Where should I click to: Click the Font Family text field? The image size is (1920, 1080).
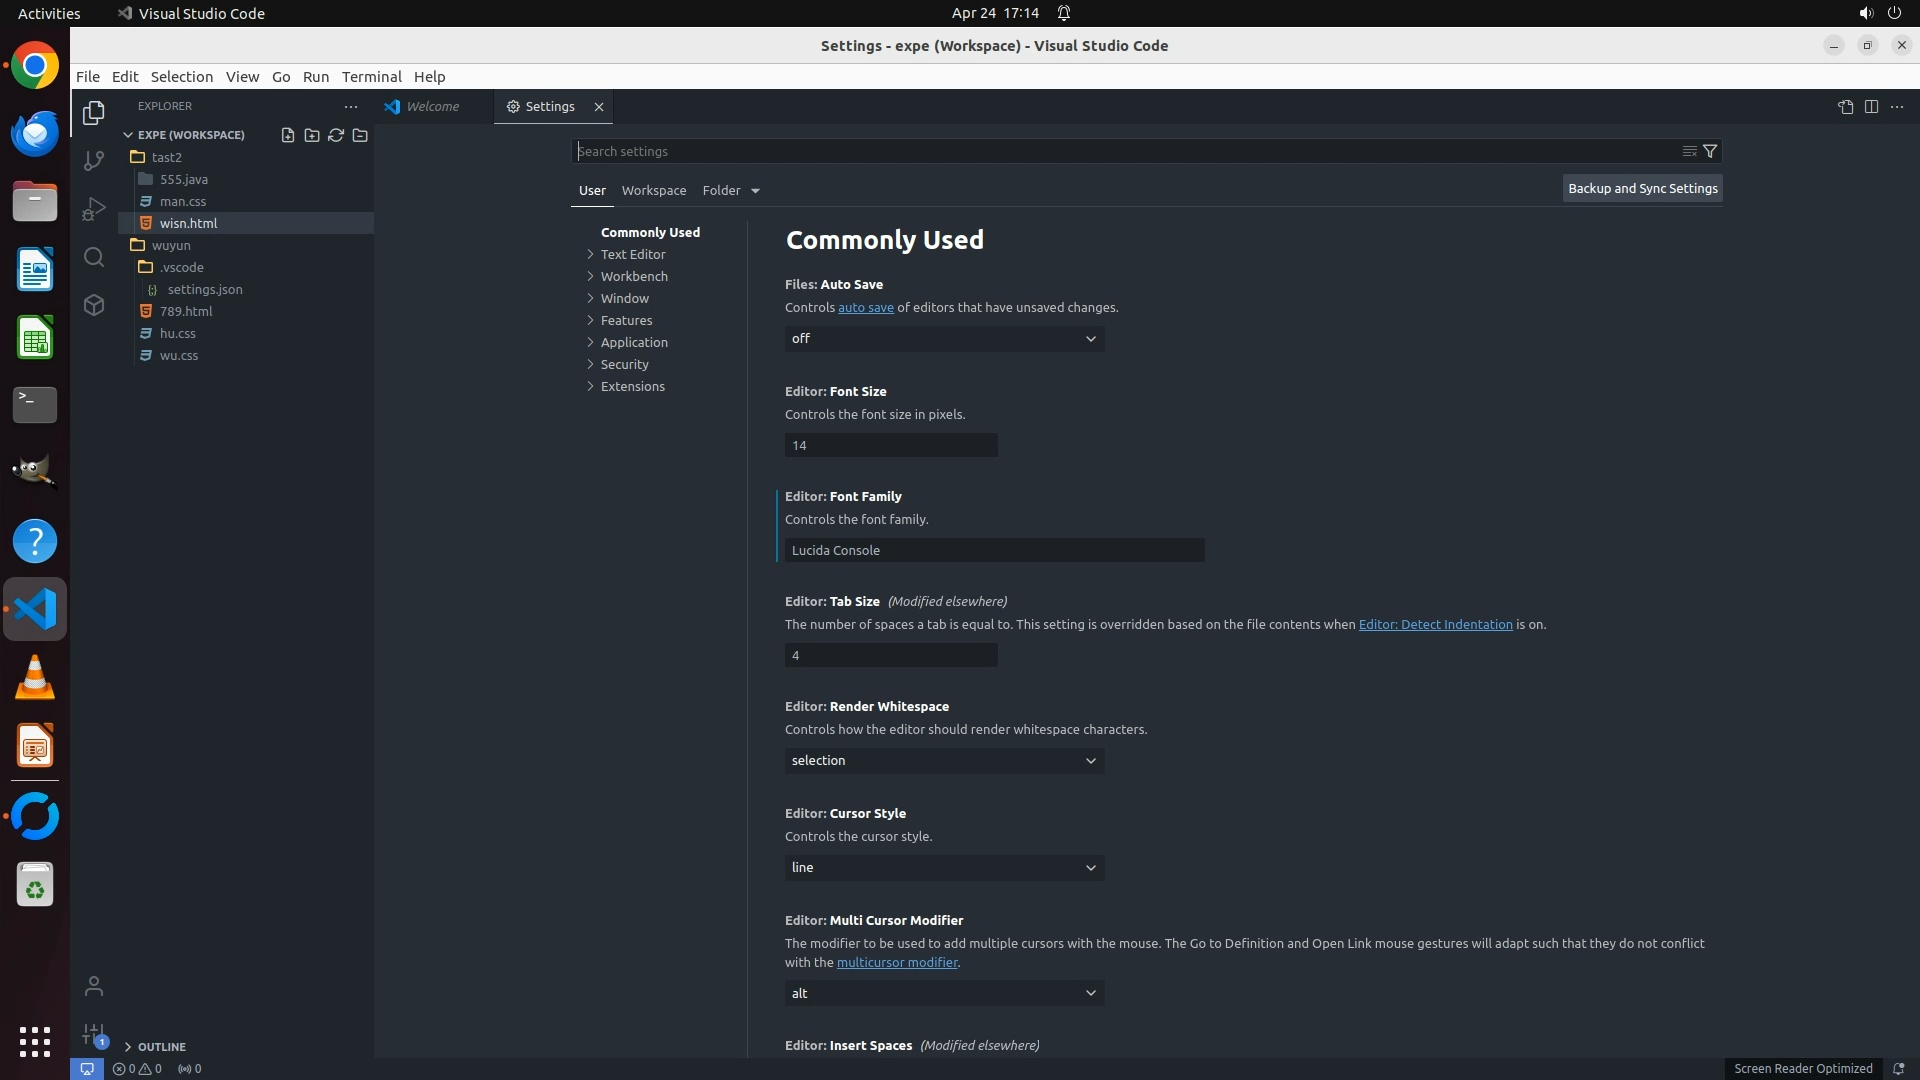(994, 550)
